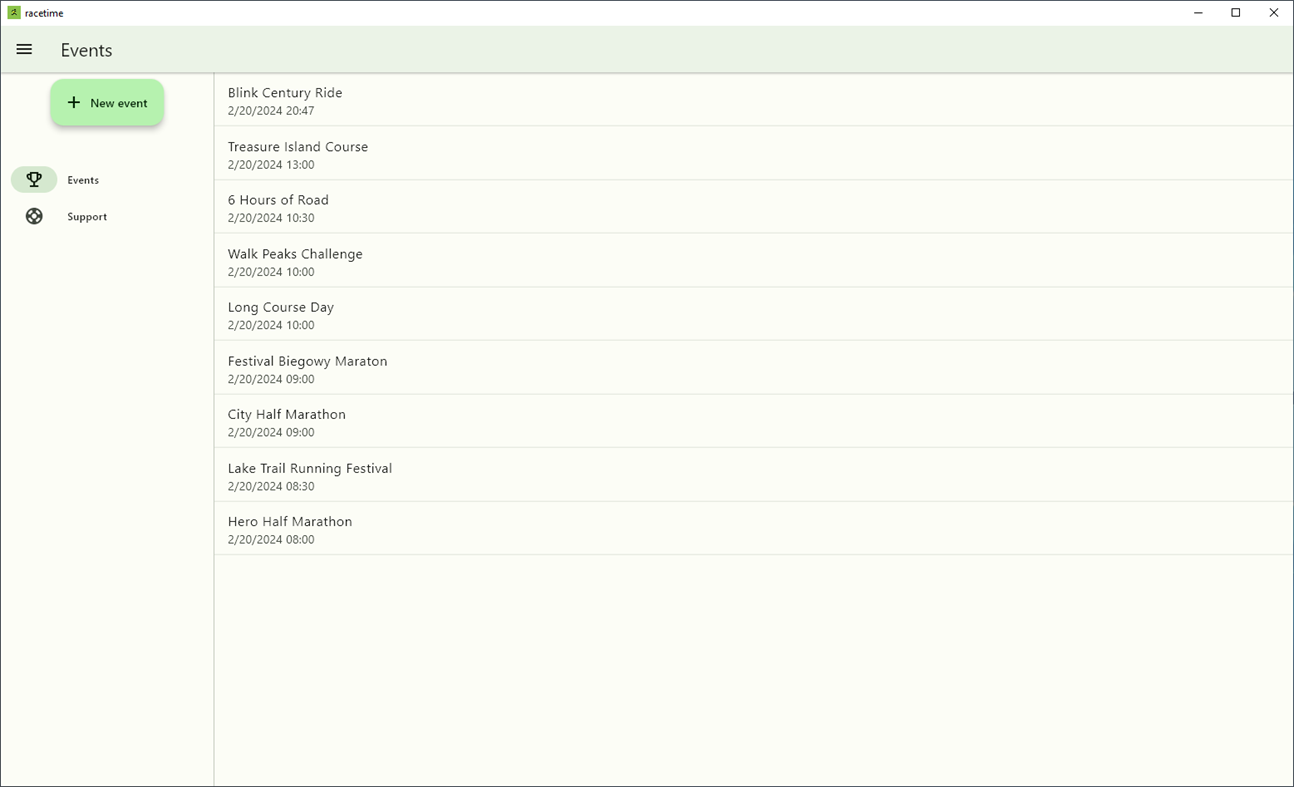Screen dimensions: 1294x787
Task: Switch to the Events section
Action: (83, 180)
